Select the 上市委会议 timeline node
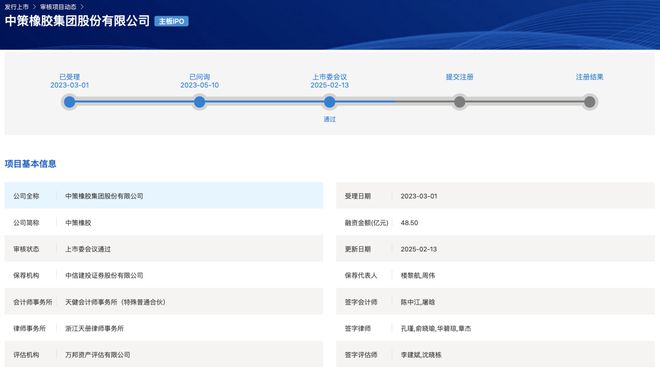Image resolution: width=660 pixels, height=376 pixels. pyautogui.click(x=330, y=102)
